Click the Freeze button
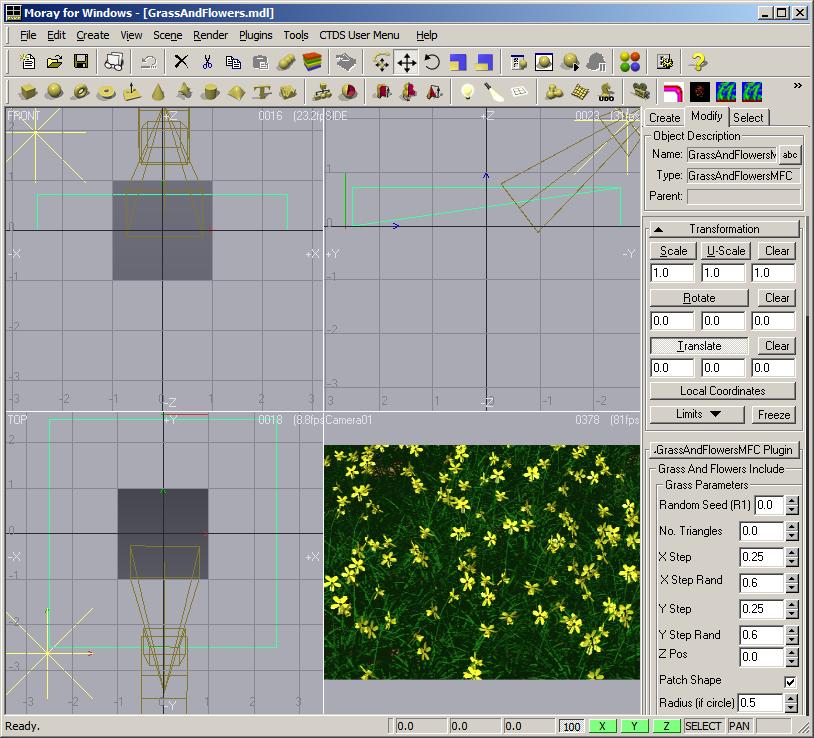The height and width of the screenshot is (738, 814). pyautogui.click(x=773, y=414)
